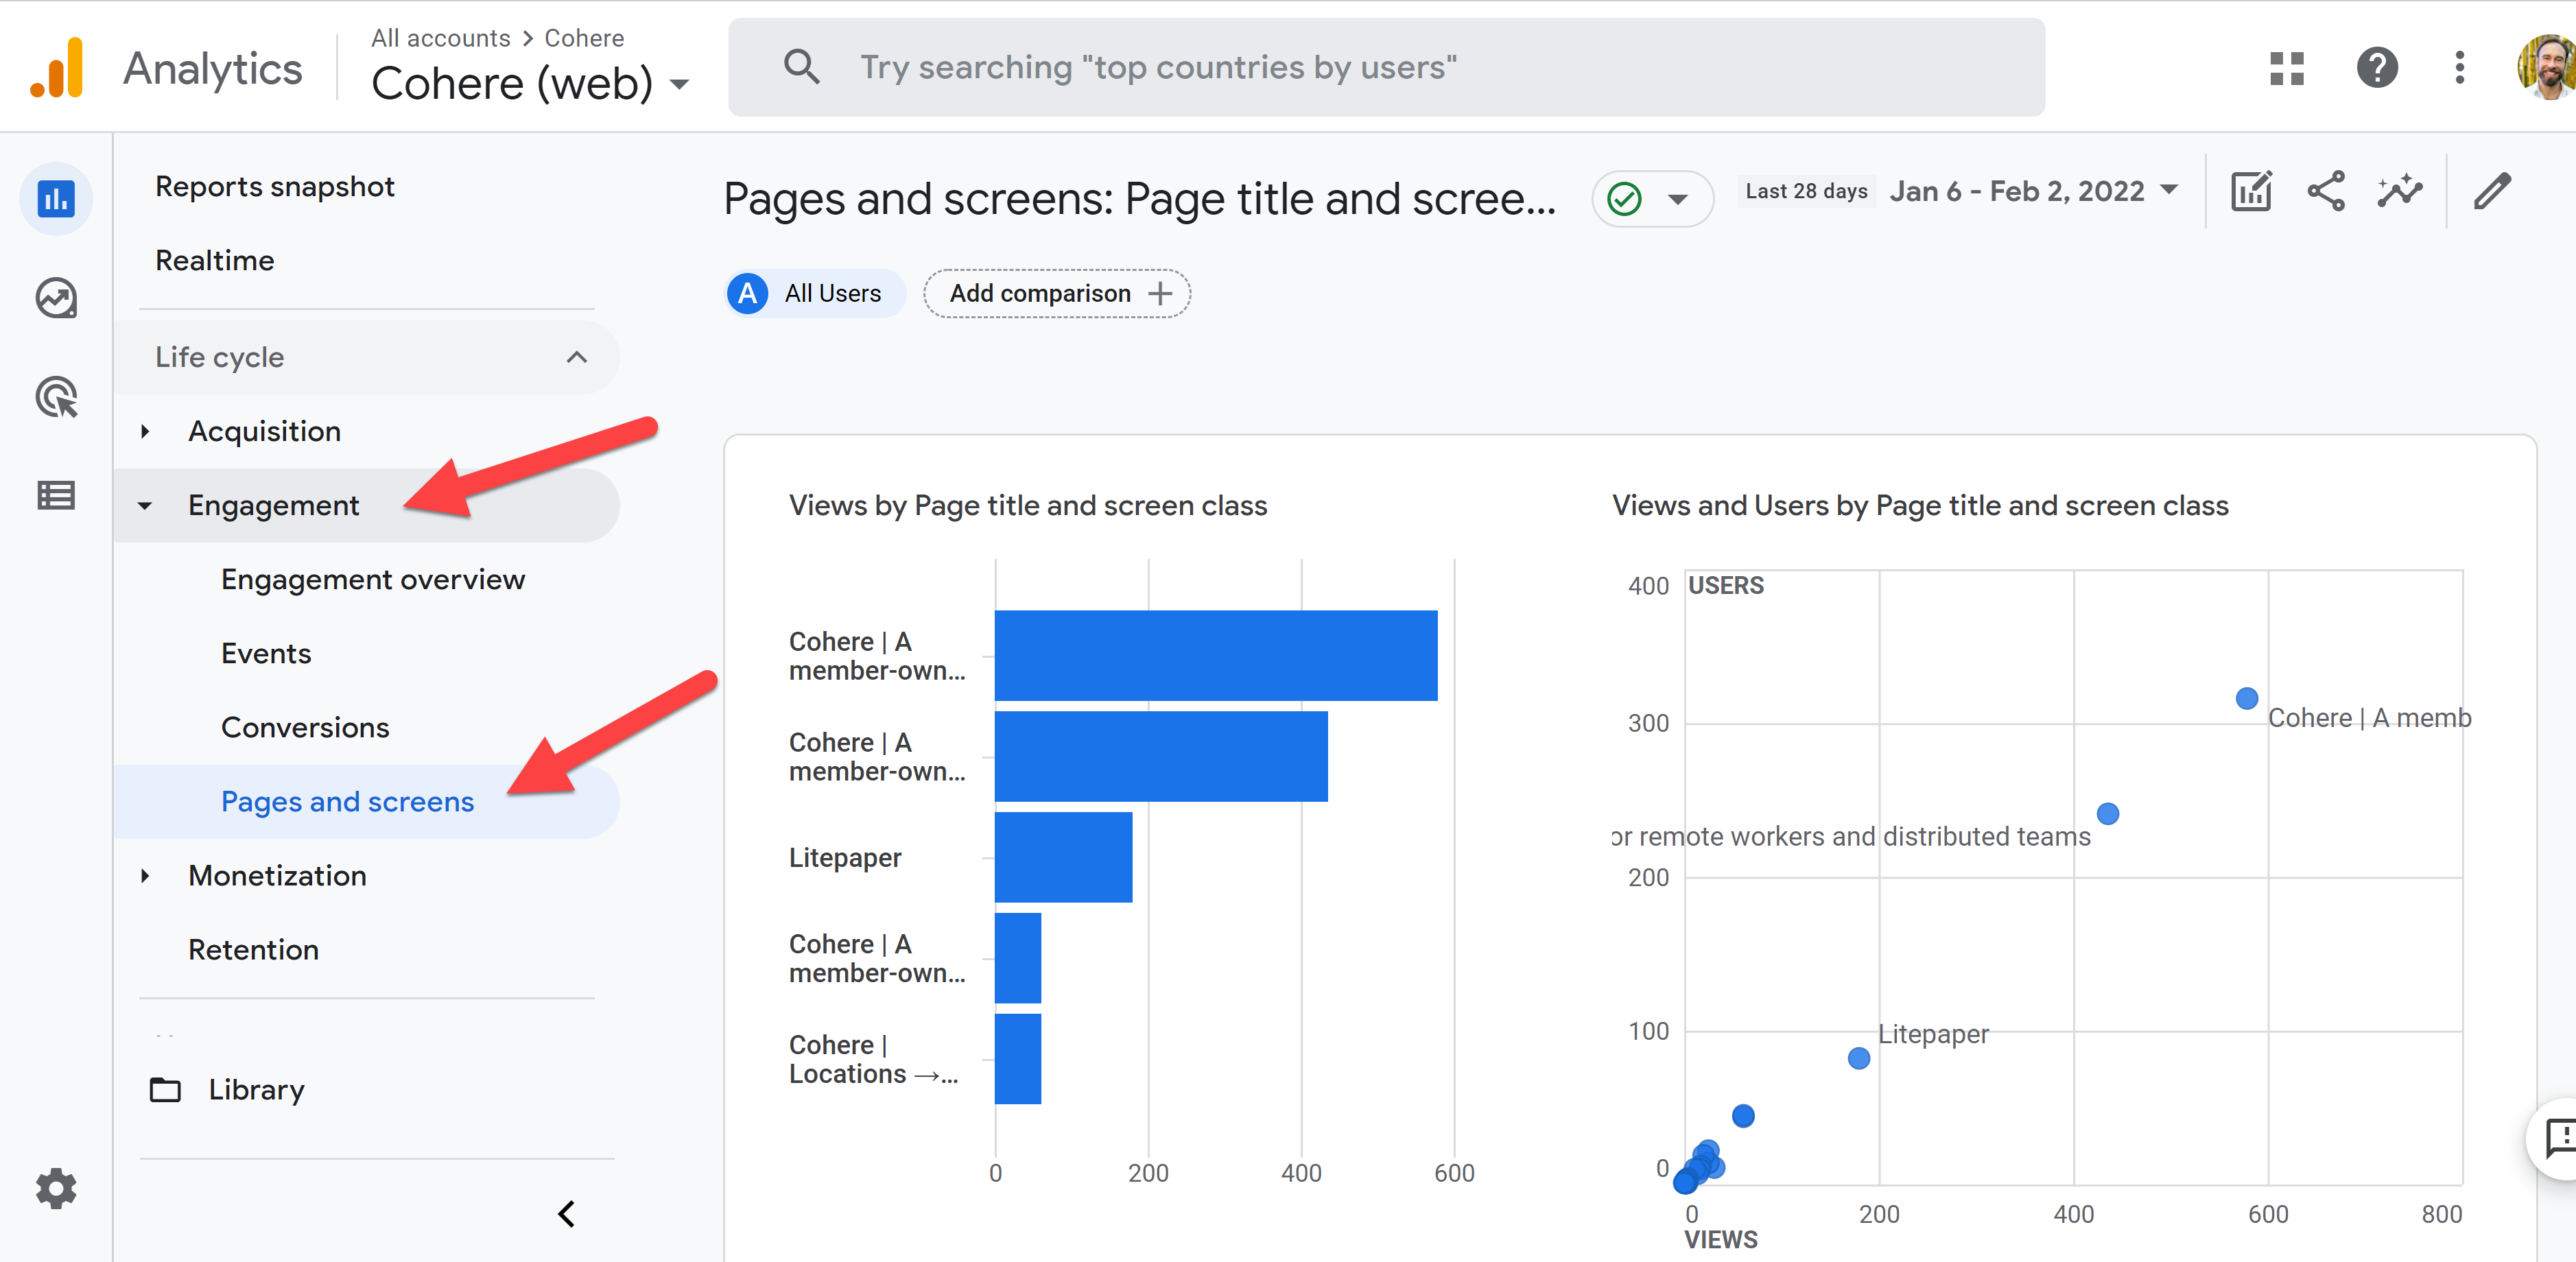Click the 'Litepaper' bar chart label
Screen dimensions: 2576x1262
coord(845,857)
